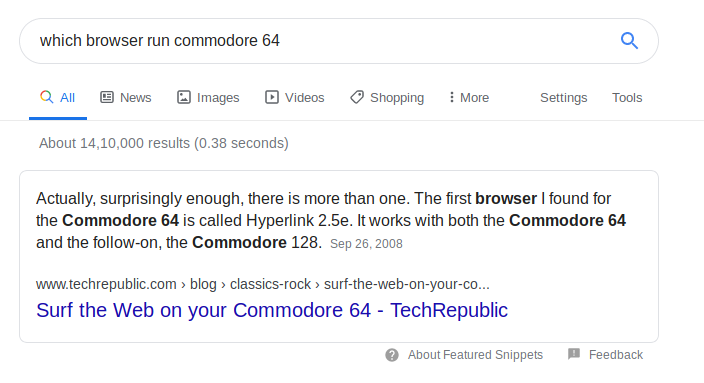Image resolution: width=704 pixels, height=383 pixels.
Task: Open the Videos results tab
Action: (295, 97)
